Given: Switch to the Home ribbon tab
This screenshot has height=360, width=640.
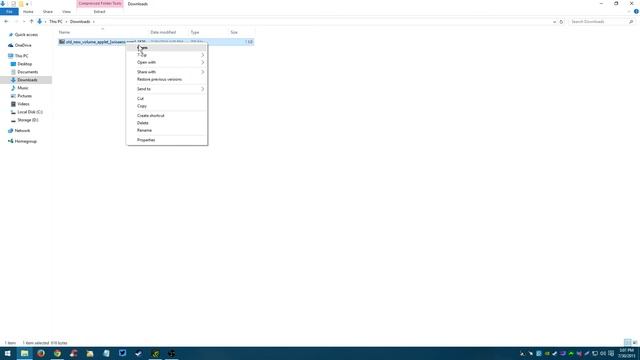Looking at the screenshot, I should pos(28,12).
